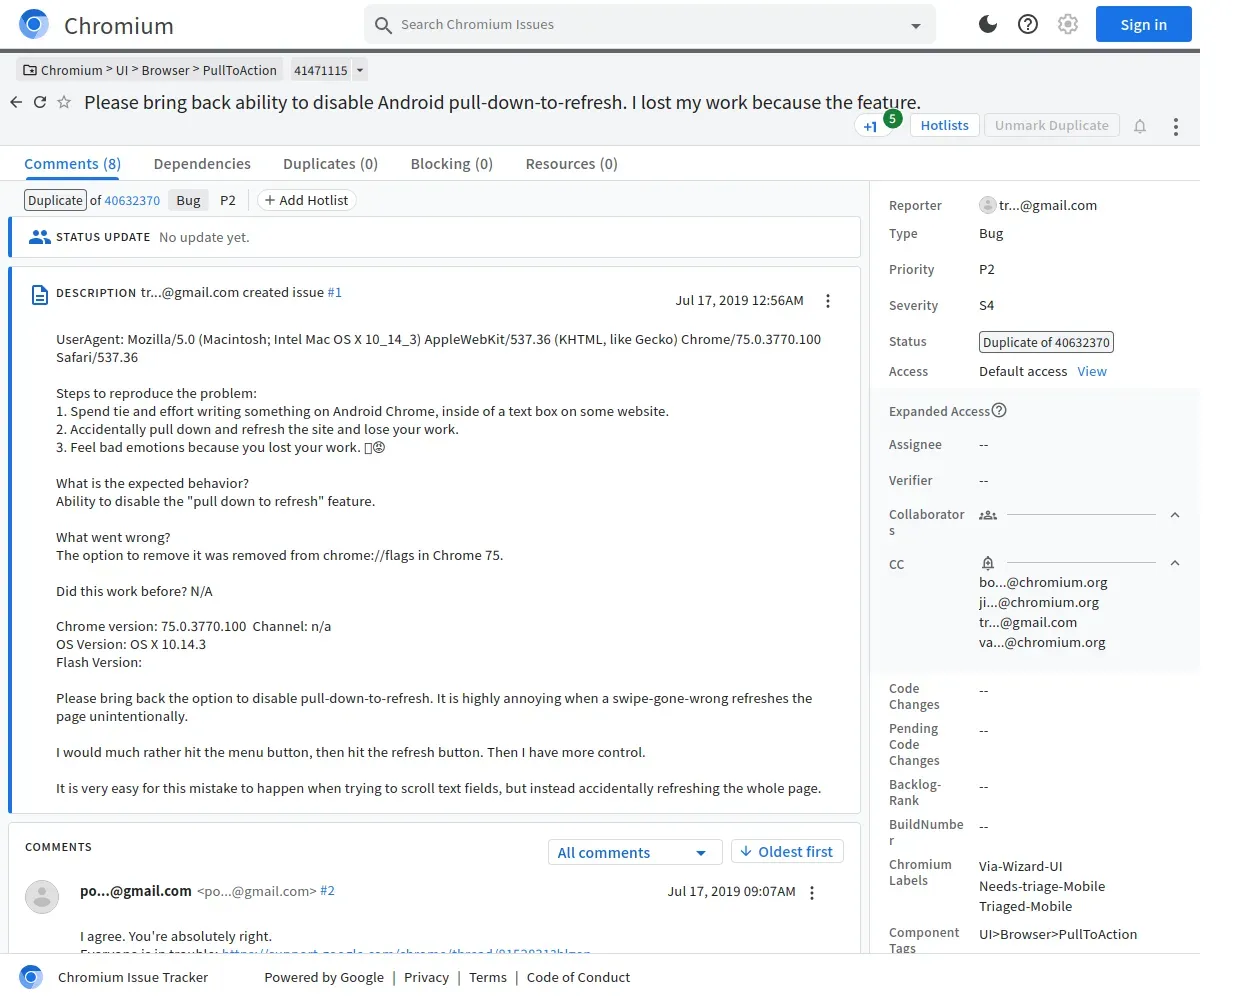Click comment #2 anchor link
This screenshot has height=1000, width=1234.
[328, 891]
